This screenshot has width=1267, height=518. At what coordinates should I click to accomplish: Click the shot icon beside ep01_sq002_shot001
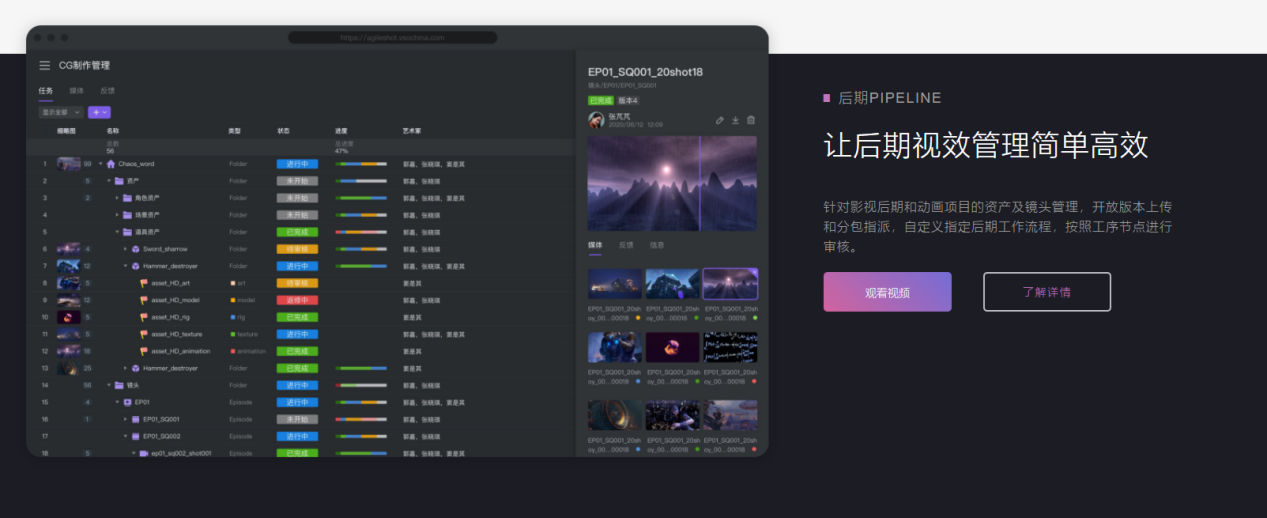(x=144, y=453)
